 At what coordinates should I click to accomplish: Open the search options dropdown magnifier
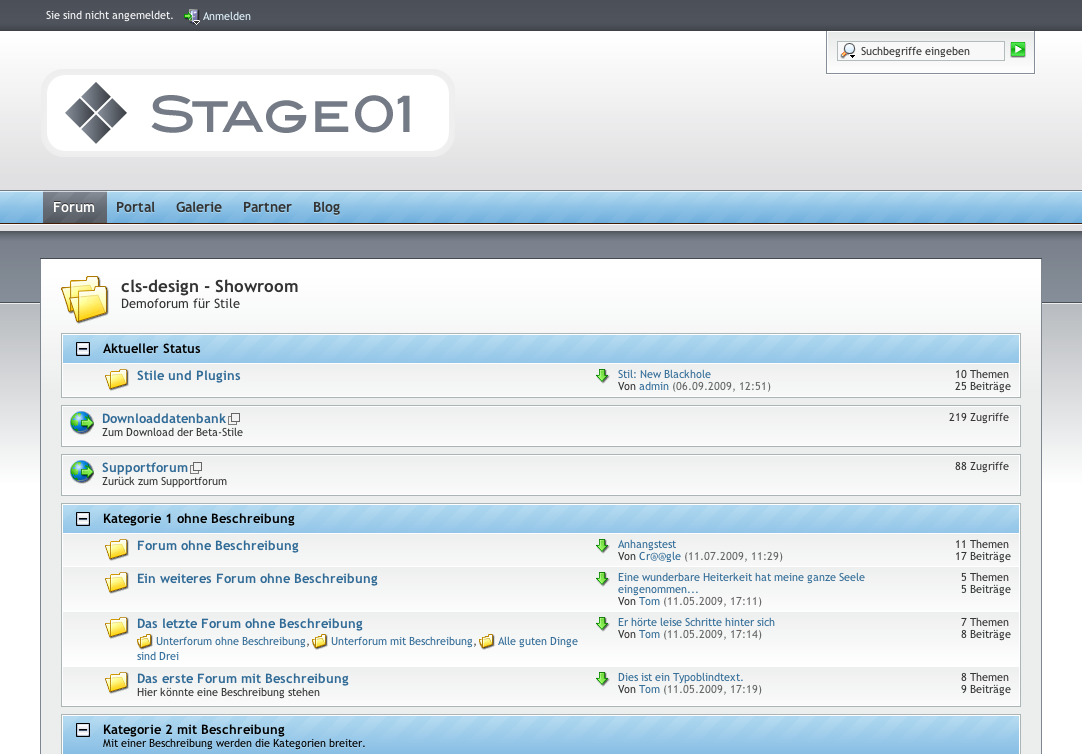tap(848, 51)
